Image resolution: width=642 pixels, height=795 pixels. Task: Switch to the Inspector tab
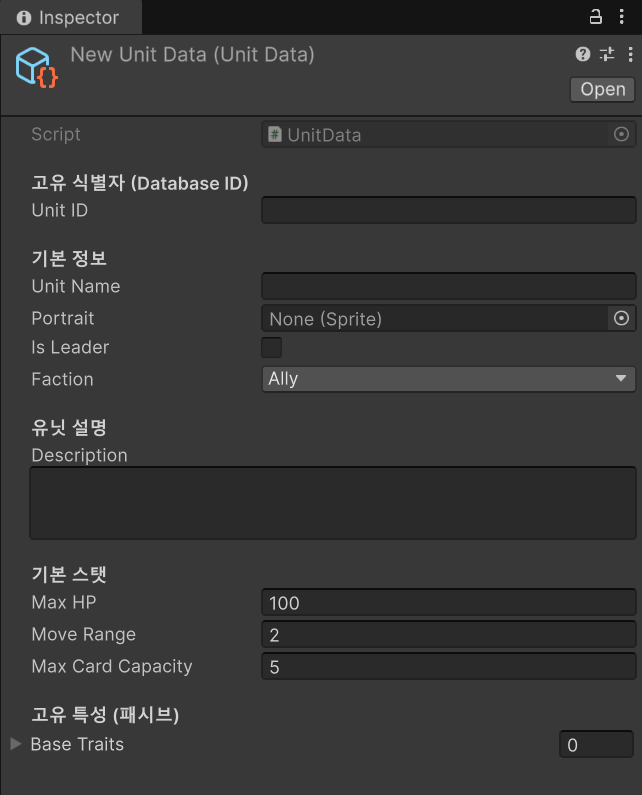click(70, 18)
